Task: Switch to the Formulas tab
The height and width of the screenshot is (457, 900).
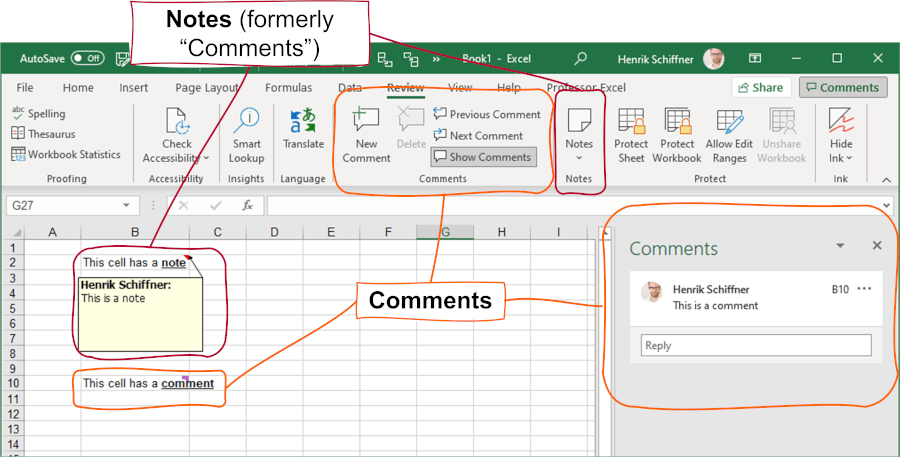Action: click(x=289, y=88)
